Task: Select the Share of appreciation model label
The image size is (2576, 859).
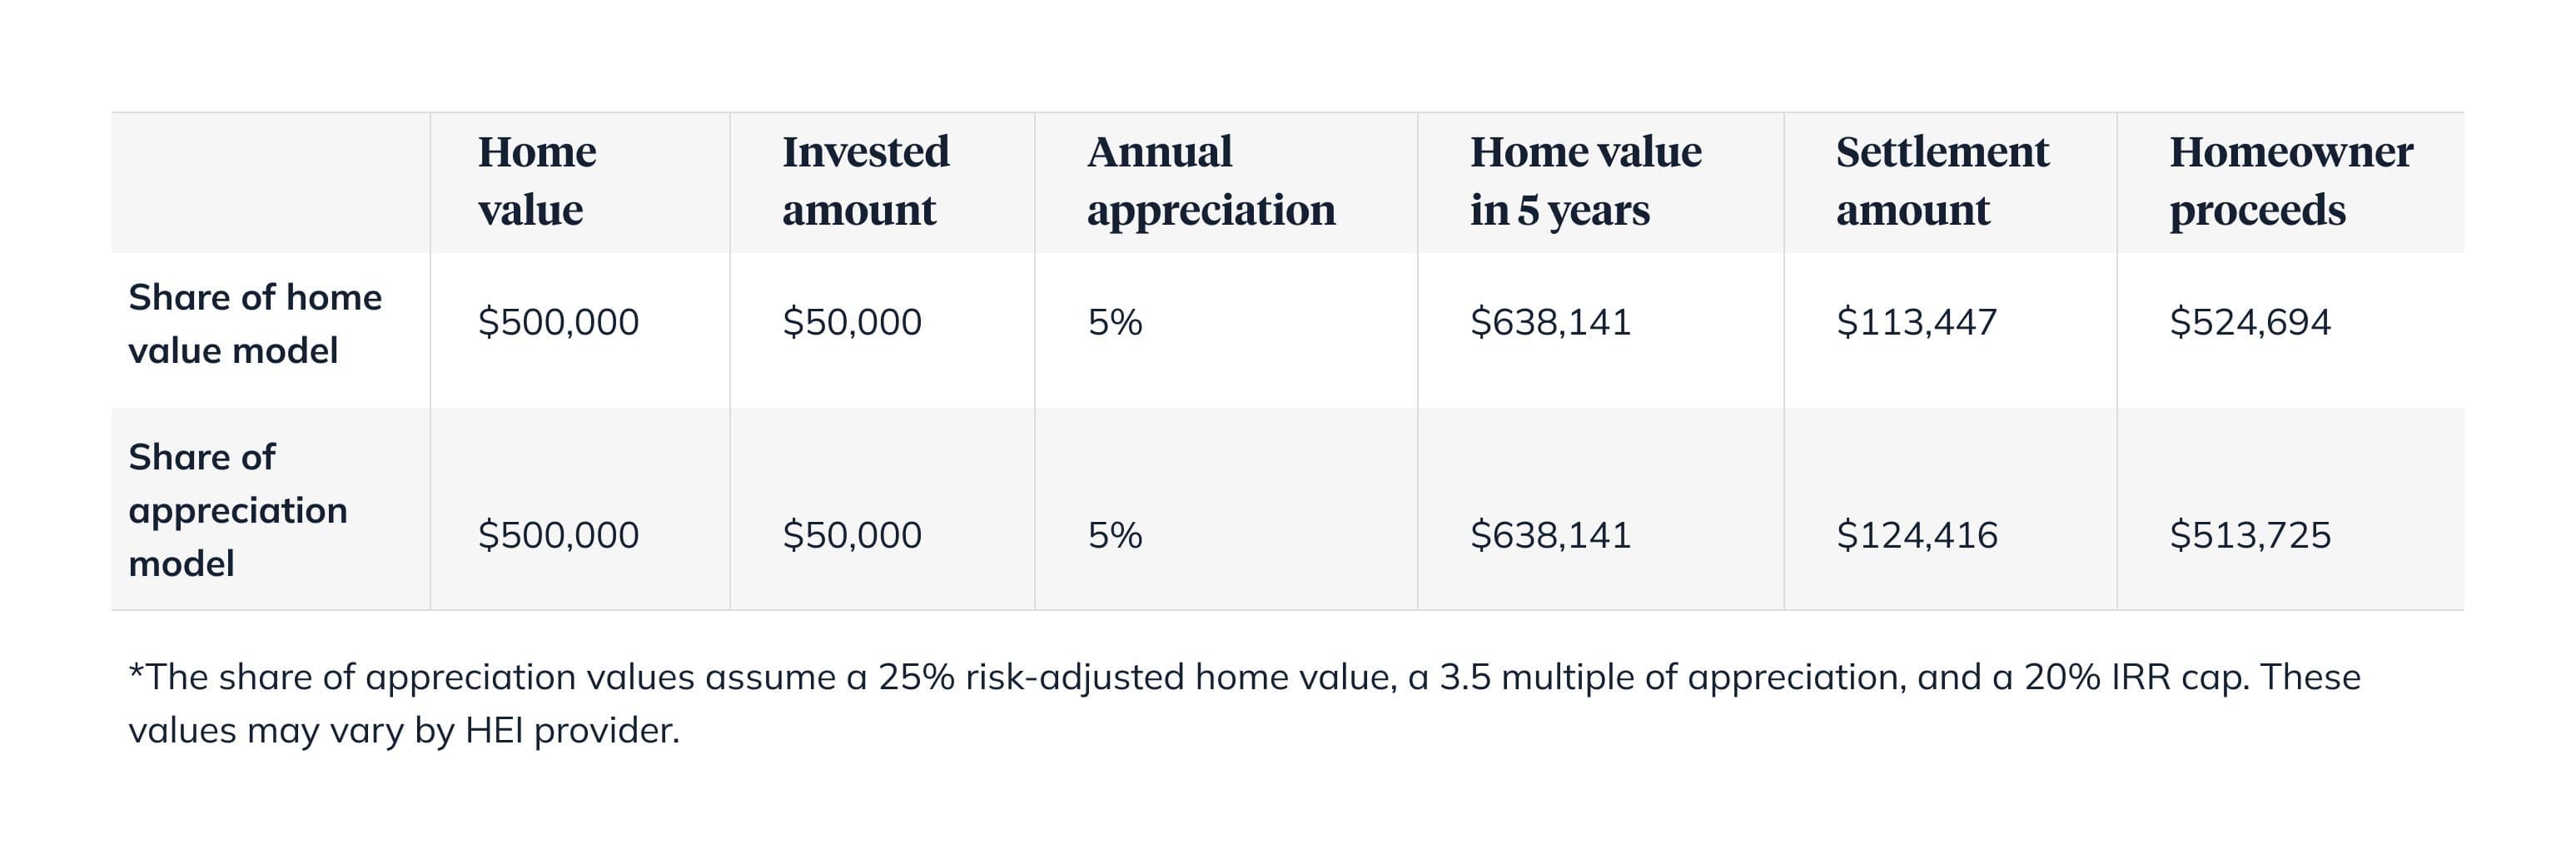Action: pos(238,510)
